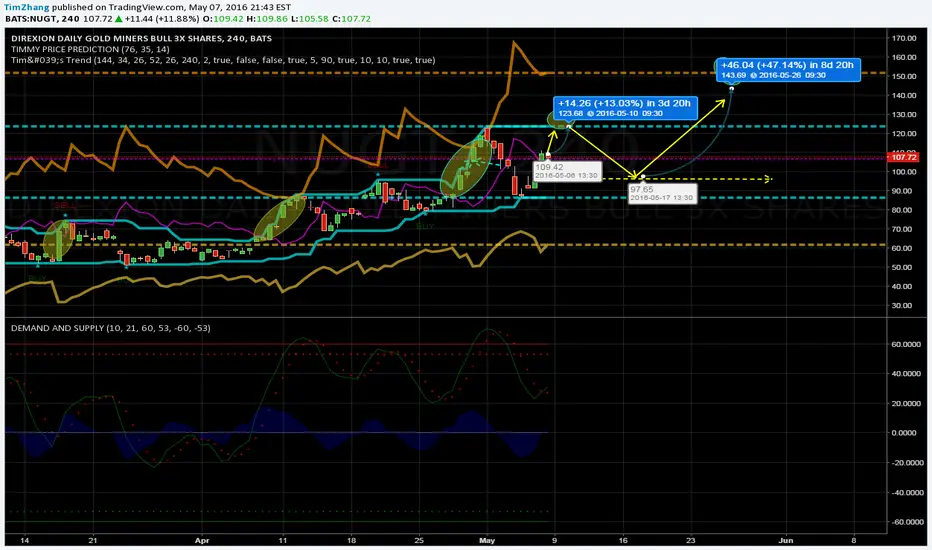The height and width of the screenshot is (550, 932).
Task: Click 60.0000 on the indicator axis
Action: 907,344
